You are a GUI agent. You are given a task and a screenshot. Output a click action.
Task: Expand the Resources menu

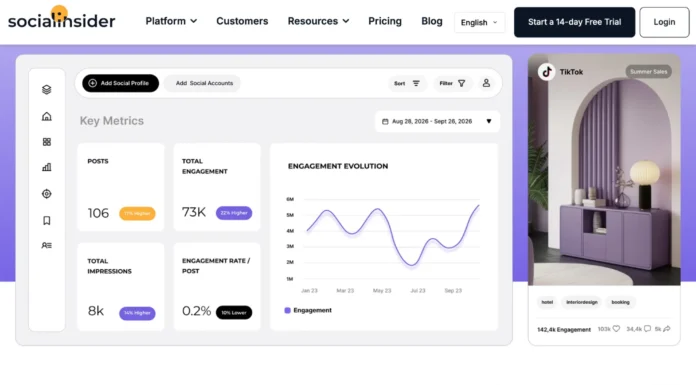pyautogui.click(x=318, y=21)
